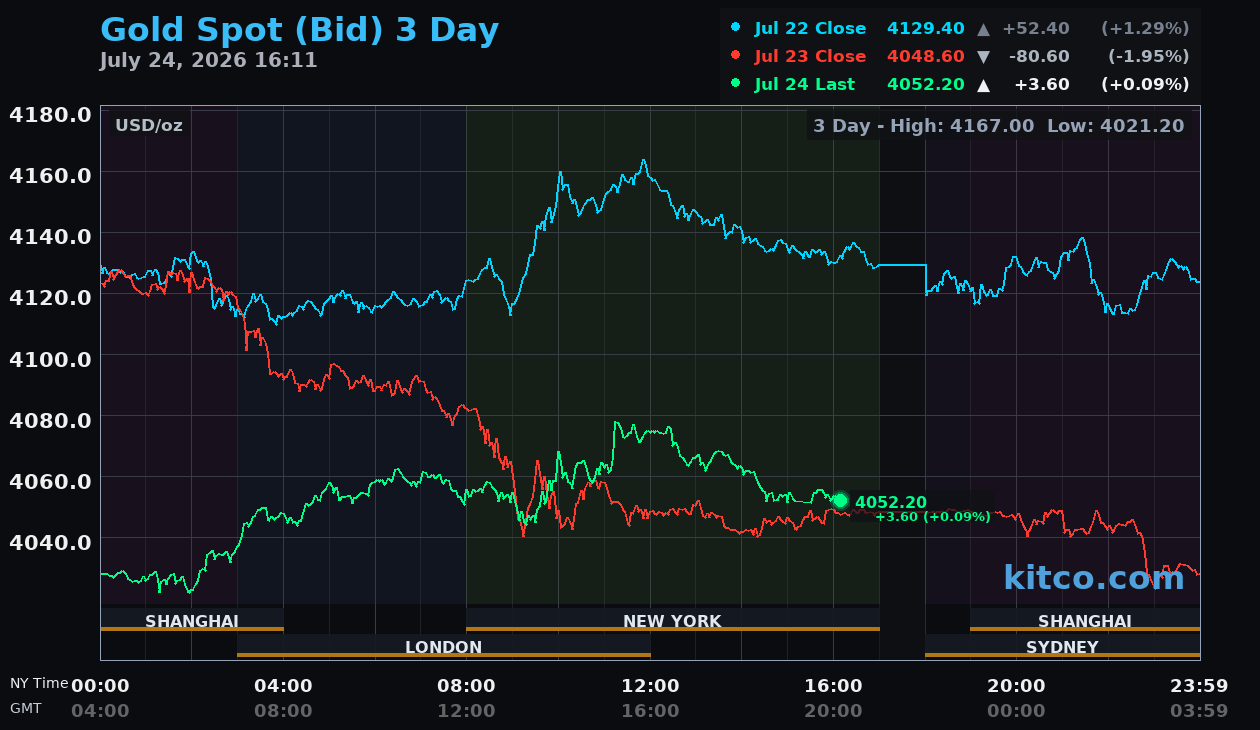Click the 4160.0 y-axis label

(50, 174)
